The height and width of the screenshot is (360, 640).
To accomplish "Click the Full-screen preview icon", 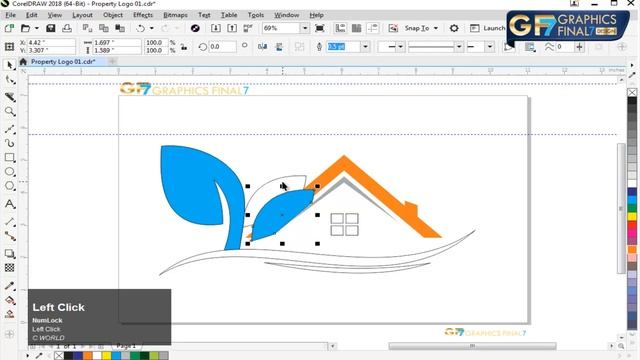I will 320,28.
